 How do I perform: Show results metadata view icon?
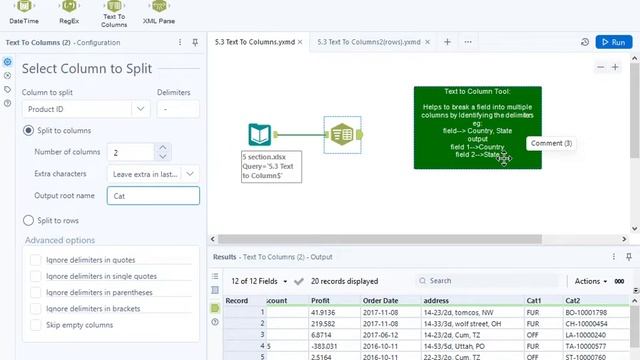215,290
